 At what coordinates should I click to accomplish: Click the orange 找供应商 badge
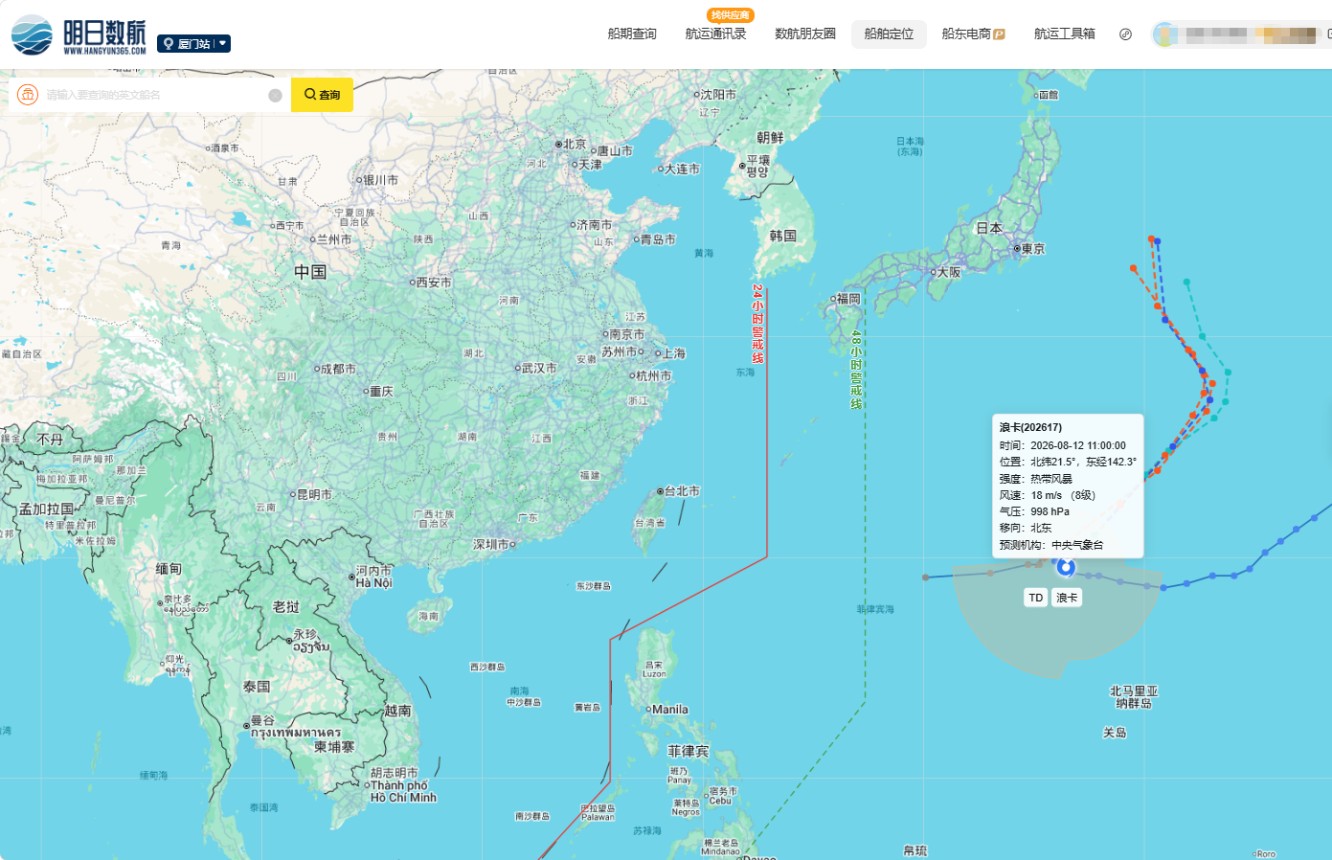[x=730, y=15]
